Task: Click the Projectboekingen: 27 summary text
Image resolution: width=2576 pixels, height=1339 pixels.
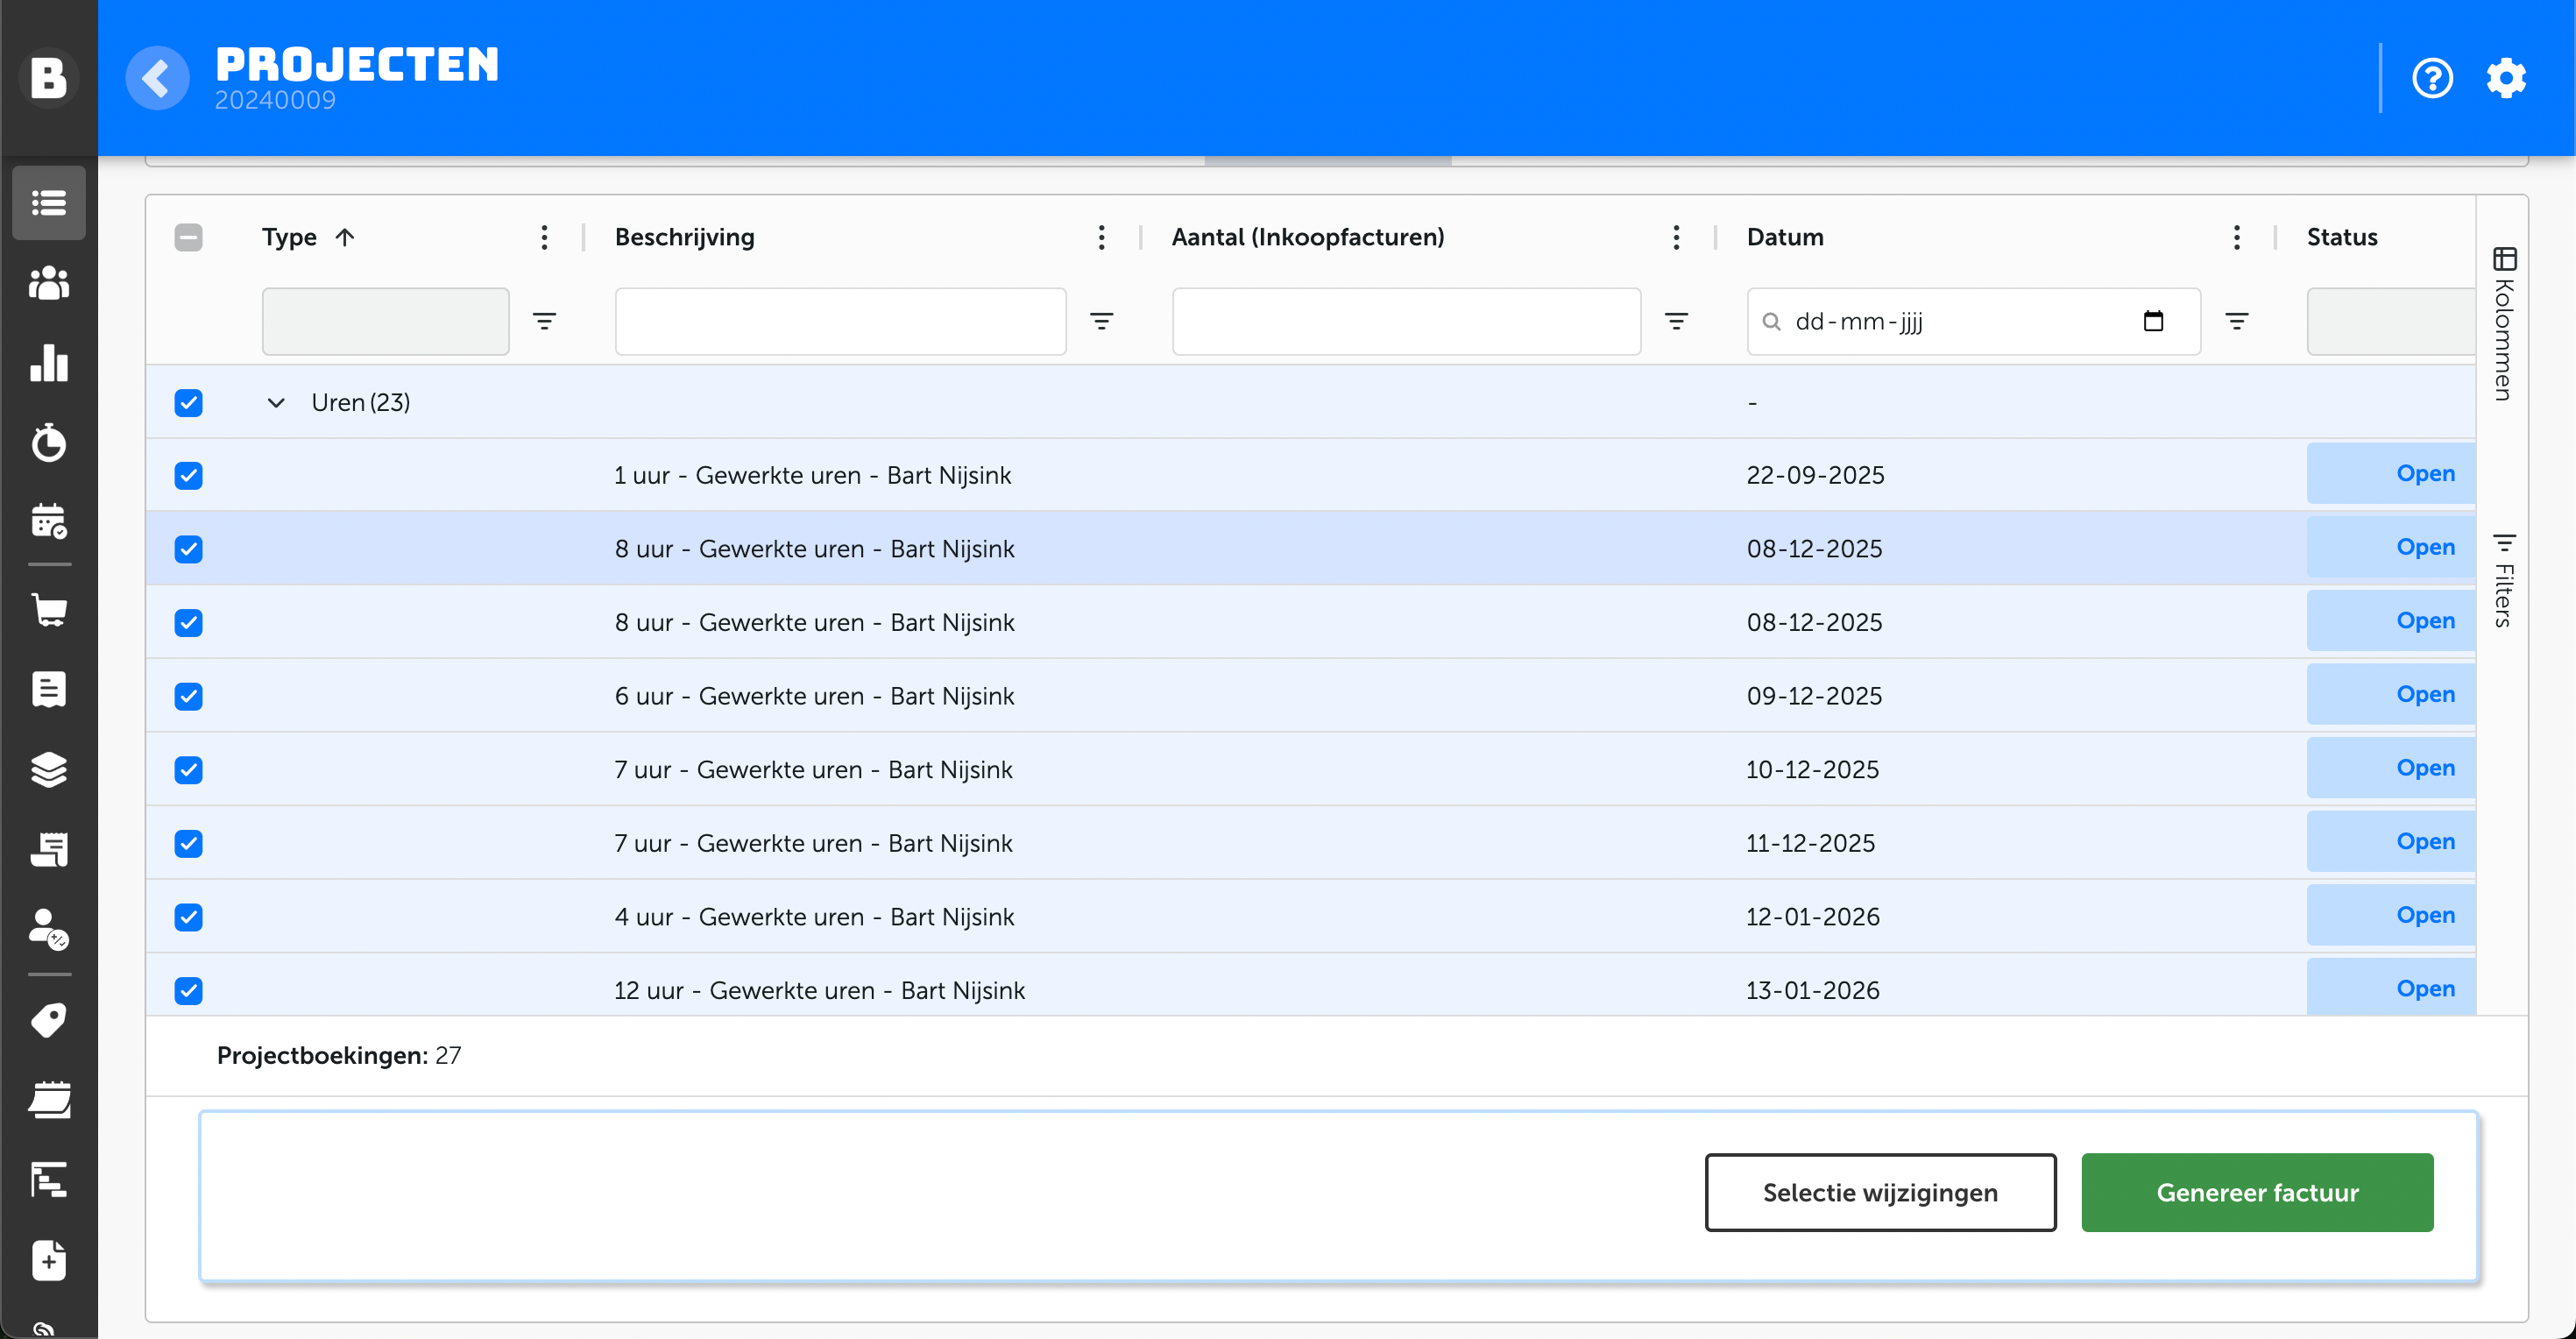Action: coord(339,1055)
